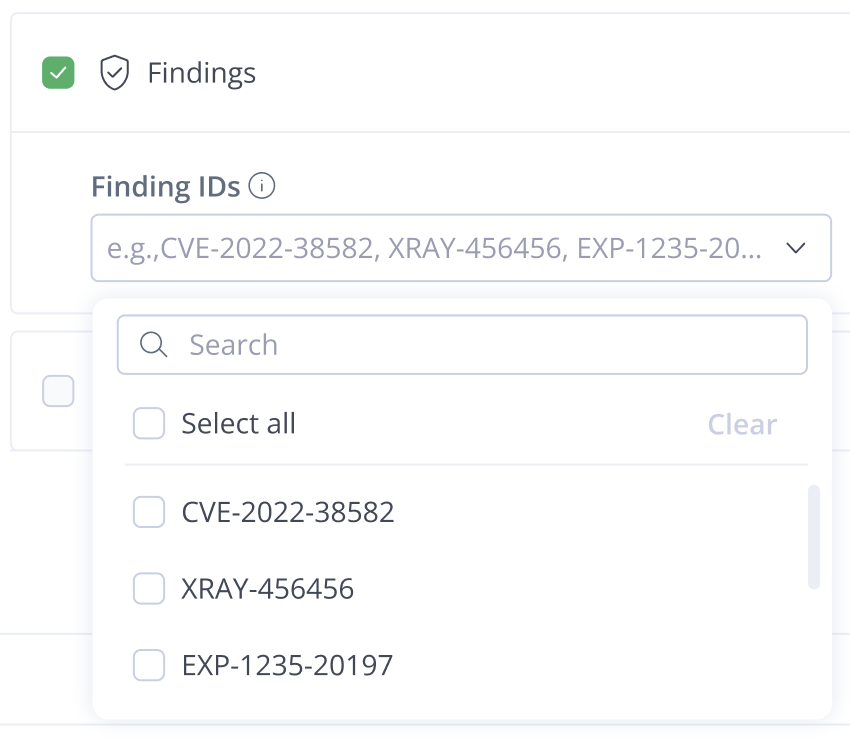Viewport: 850px width, 740px height.
Task: Select the XRAY-456456 option text
Action: click(x=268, y=589)
